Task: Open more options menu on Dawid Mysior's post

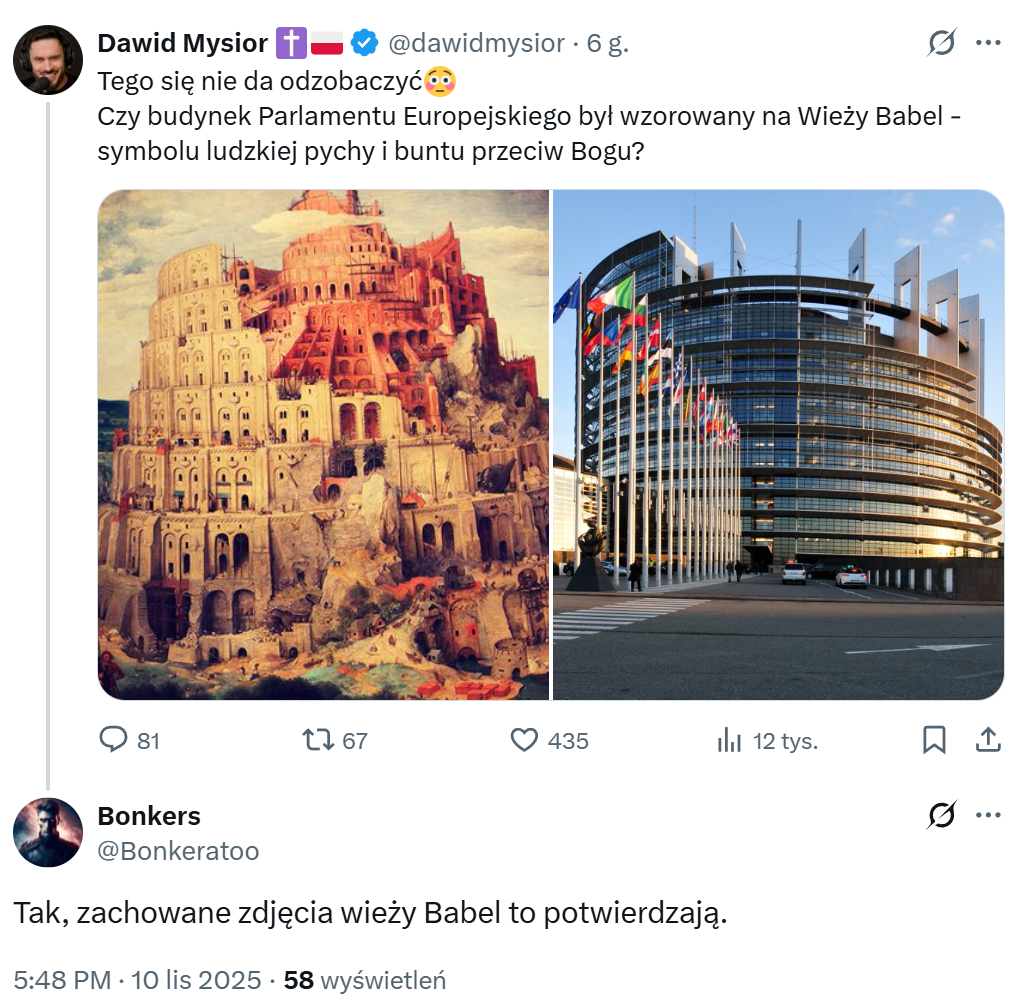Action: tap(988, 43)
